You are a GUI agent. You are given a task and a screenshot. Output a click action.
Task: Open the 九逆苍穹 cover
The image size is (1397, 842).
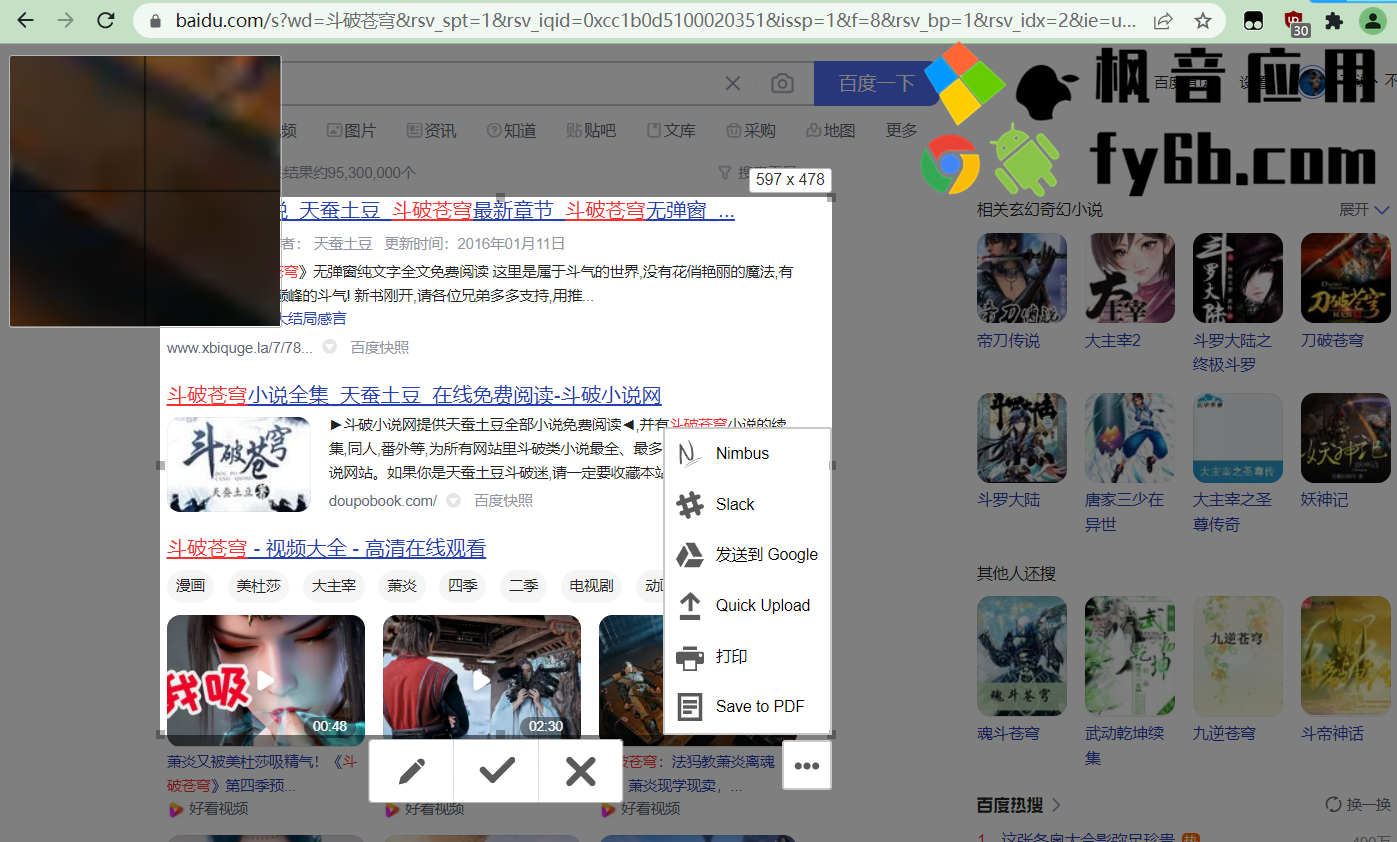(1238, 656)
